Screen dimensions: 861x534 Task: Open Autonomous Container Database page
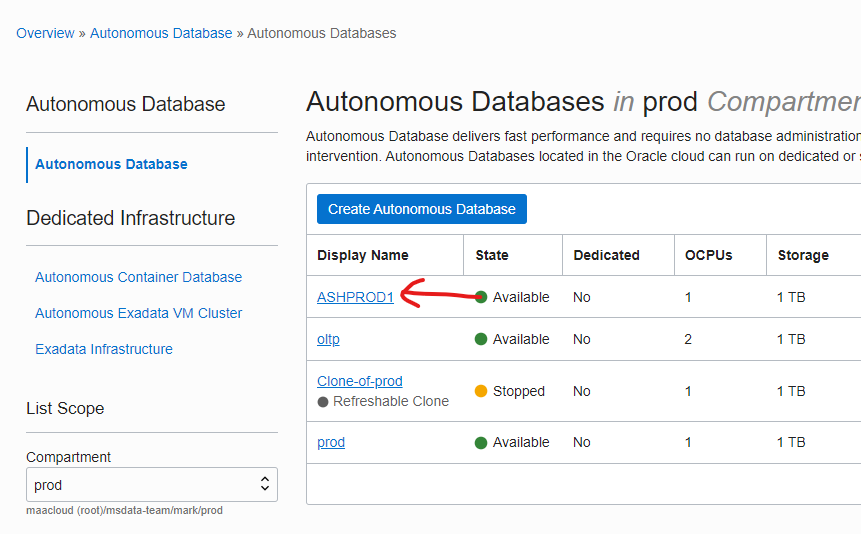click(x=138, y=277)
